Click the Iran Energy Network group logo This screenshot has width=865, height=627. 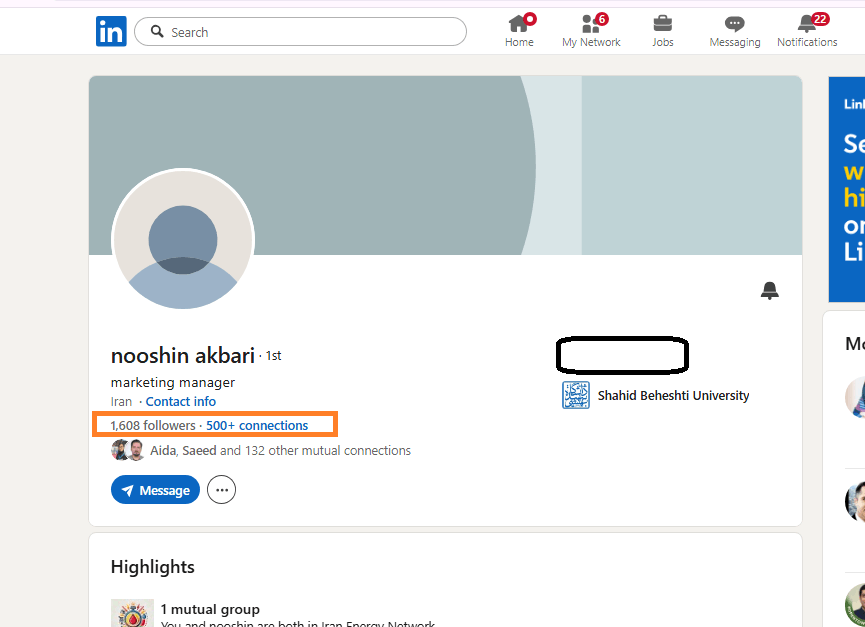pos(132,613)
